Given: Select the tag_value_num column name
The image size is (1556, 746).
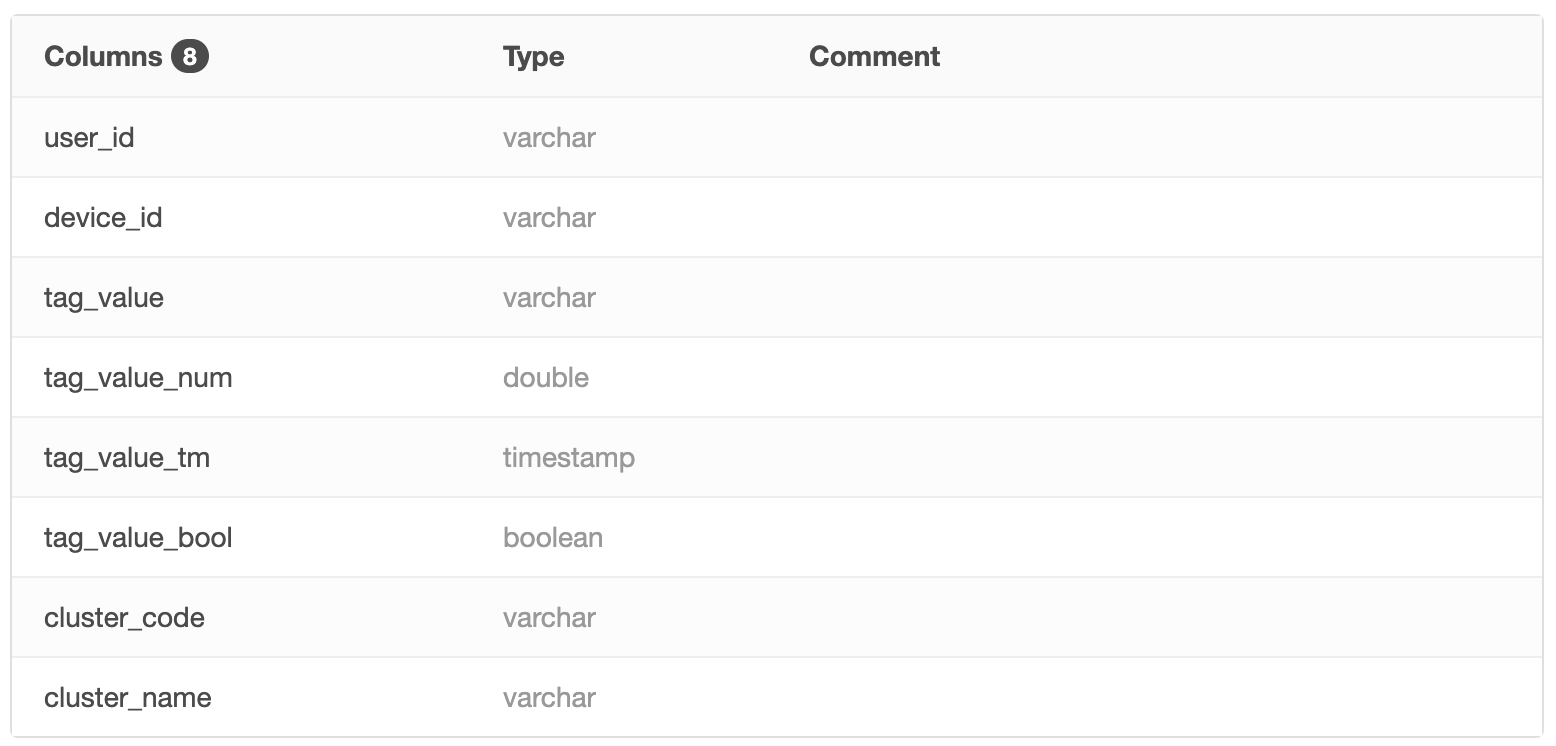Looking at the screenshot, I should tap(138, 378).
